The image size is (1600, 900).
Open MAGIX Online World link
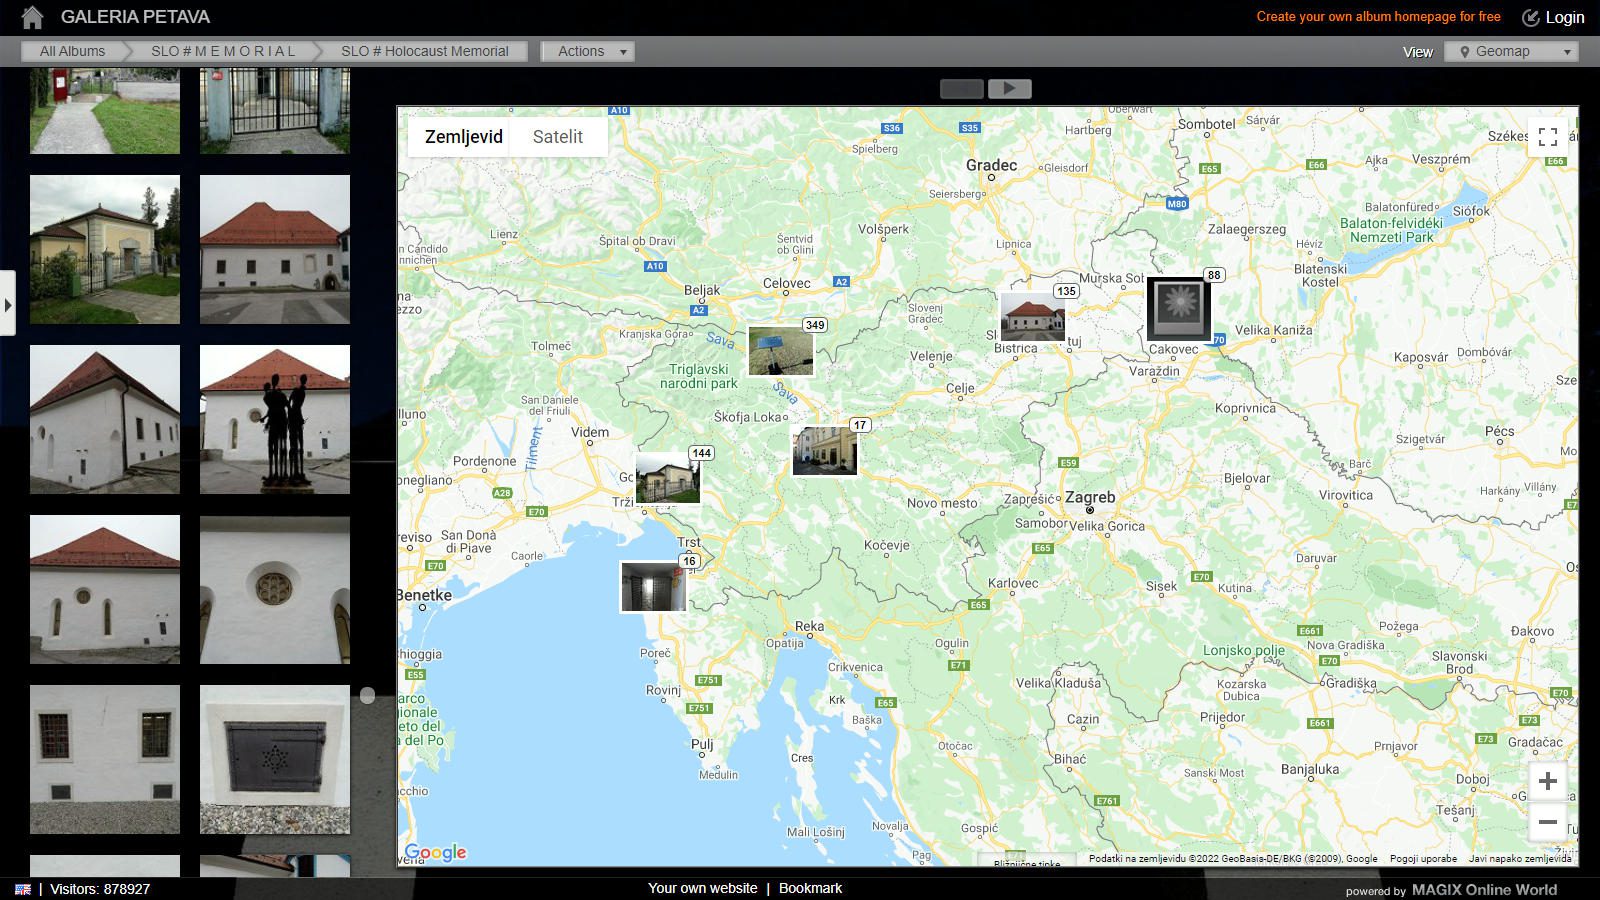point(1484,890)
